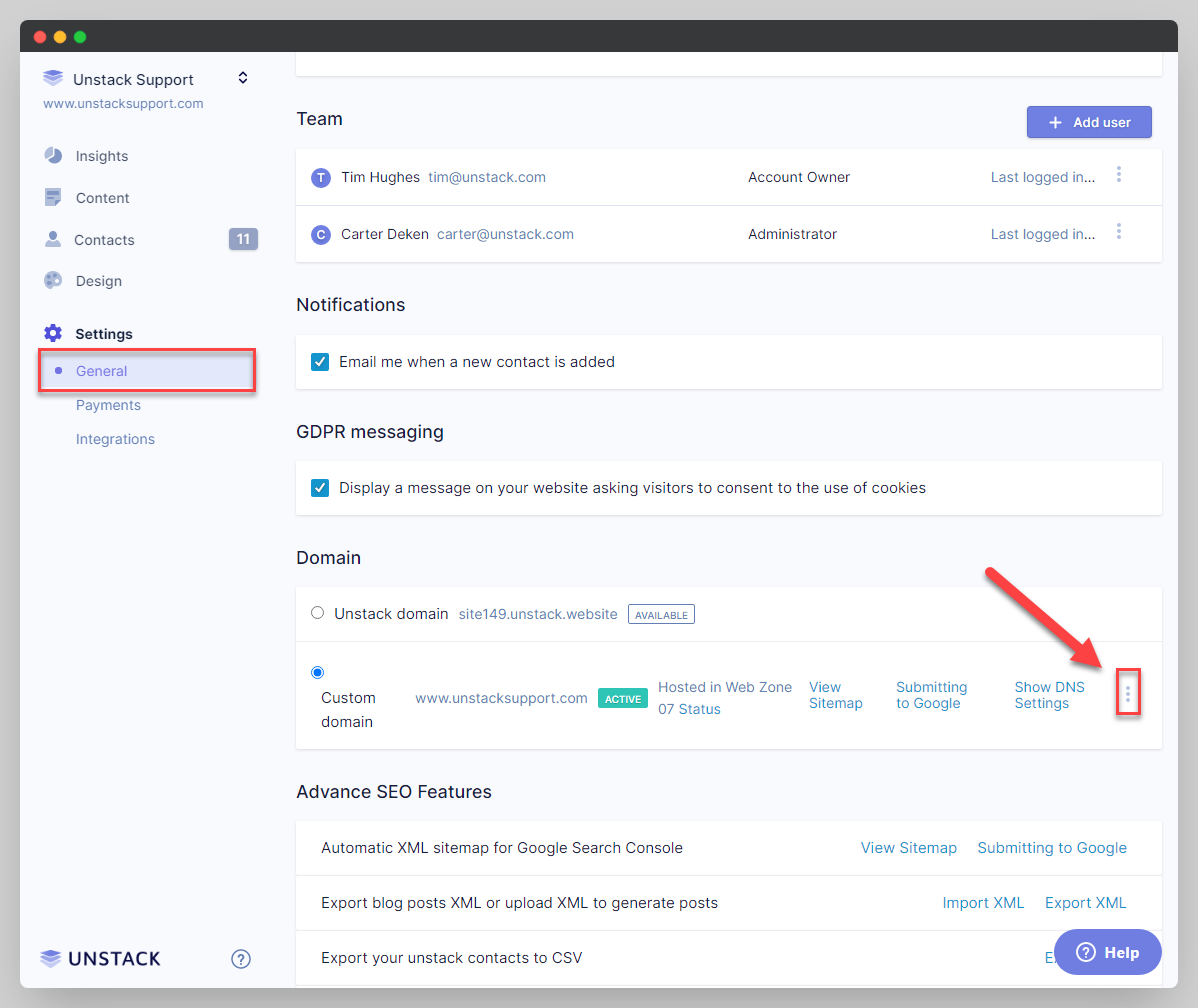
Task: Expand the Unstack Support site switcher
Action: (242, 78)
